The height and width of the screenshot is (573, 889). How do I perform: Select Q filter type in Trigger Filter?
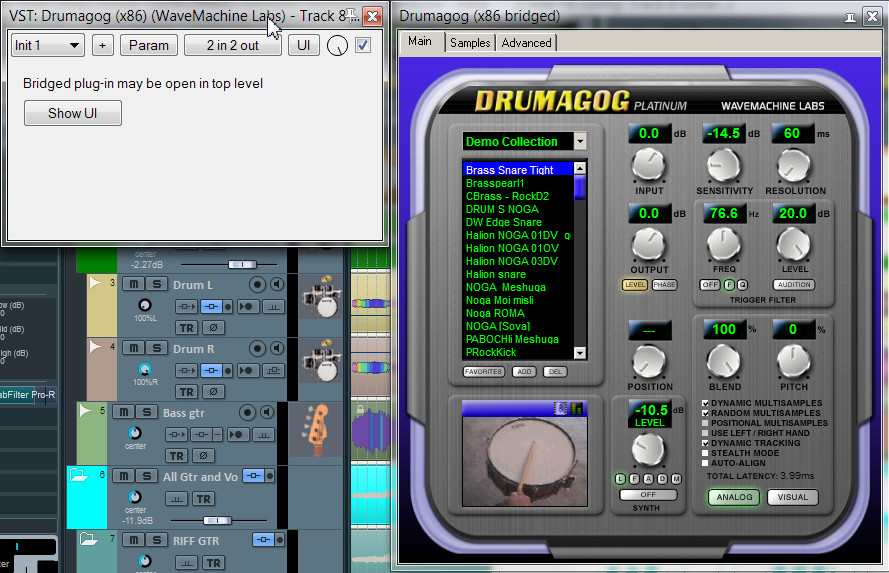(742, 285)
